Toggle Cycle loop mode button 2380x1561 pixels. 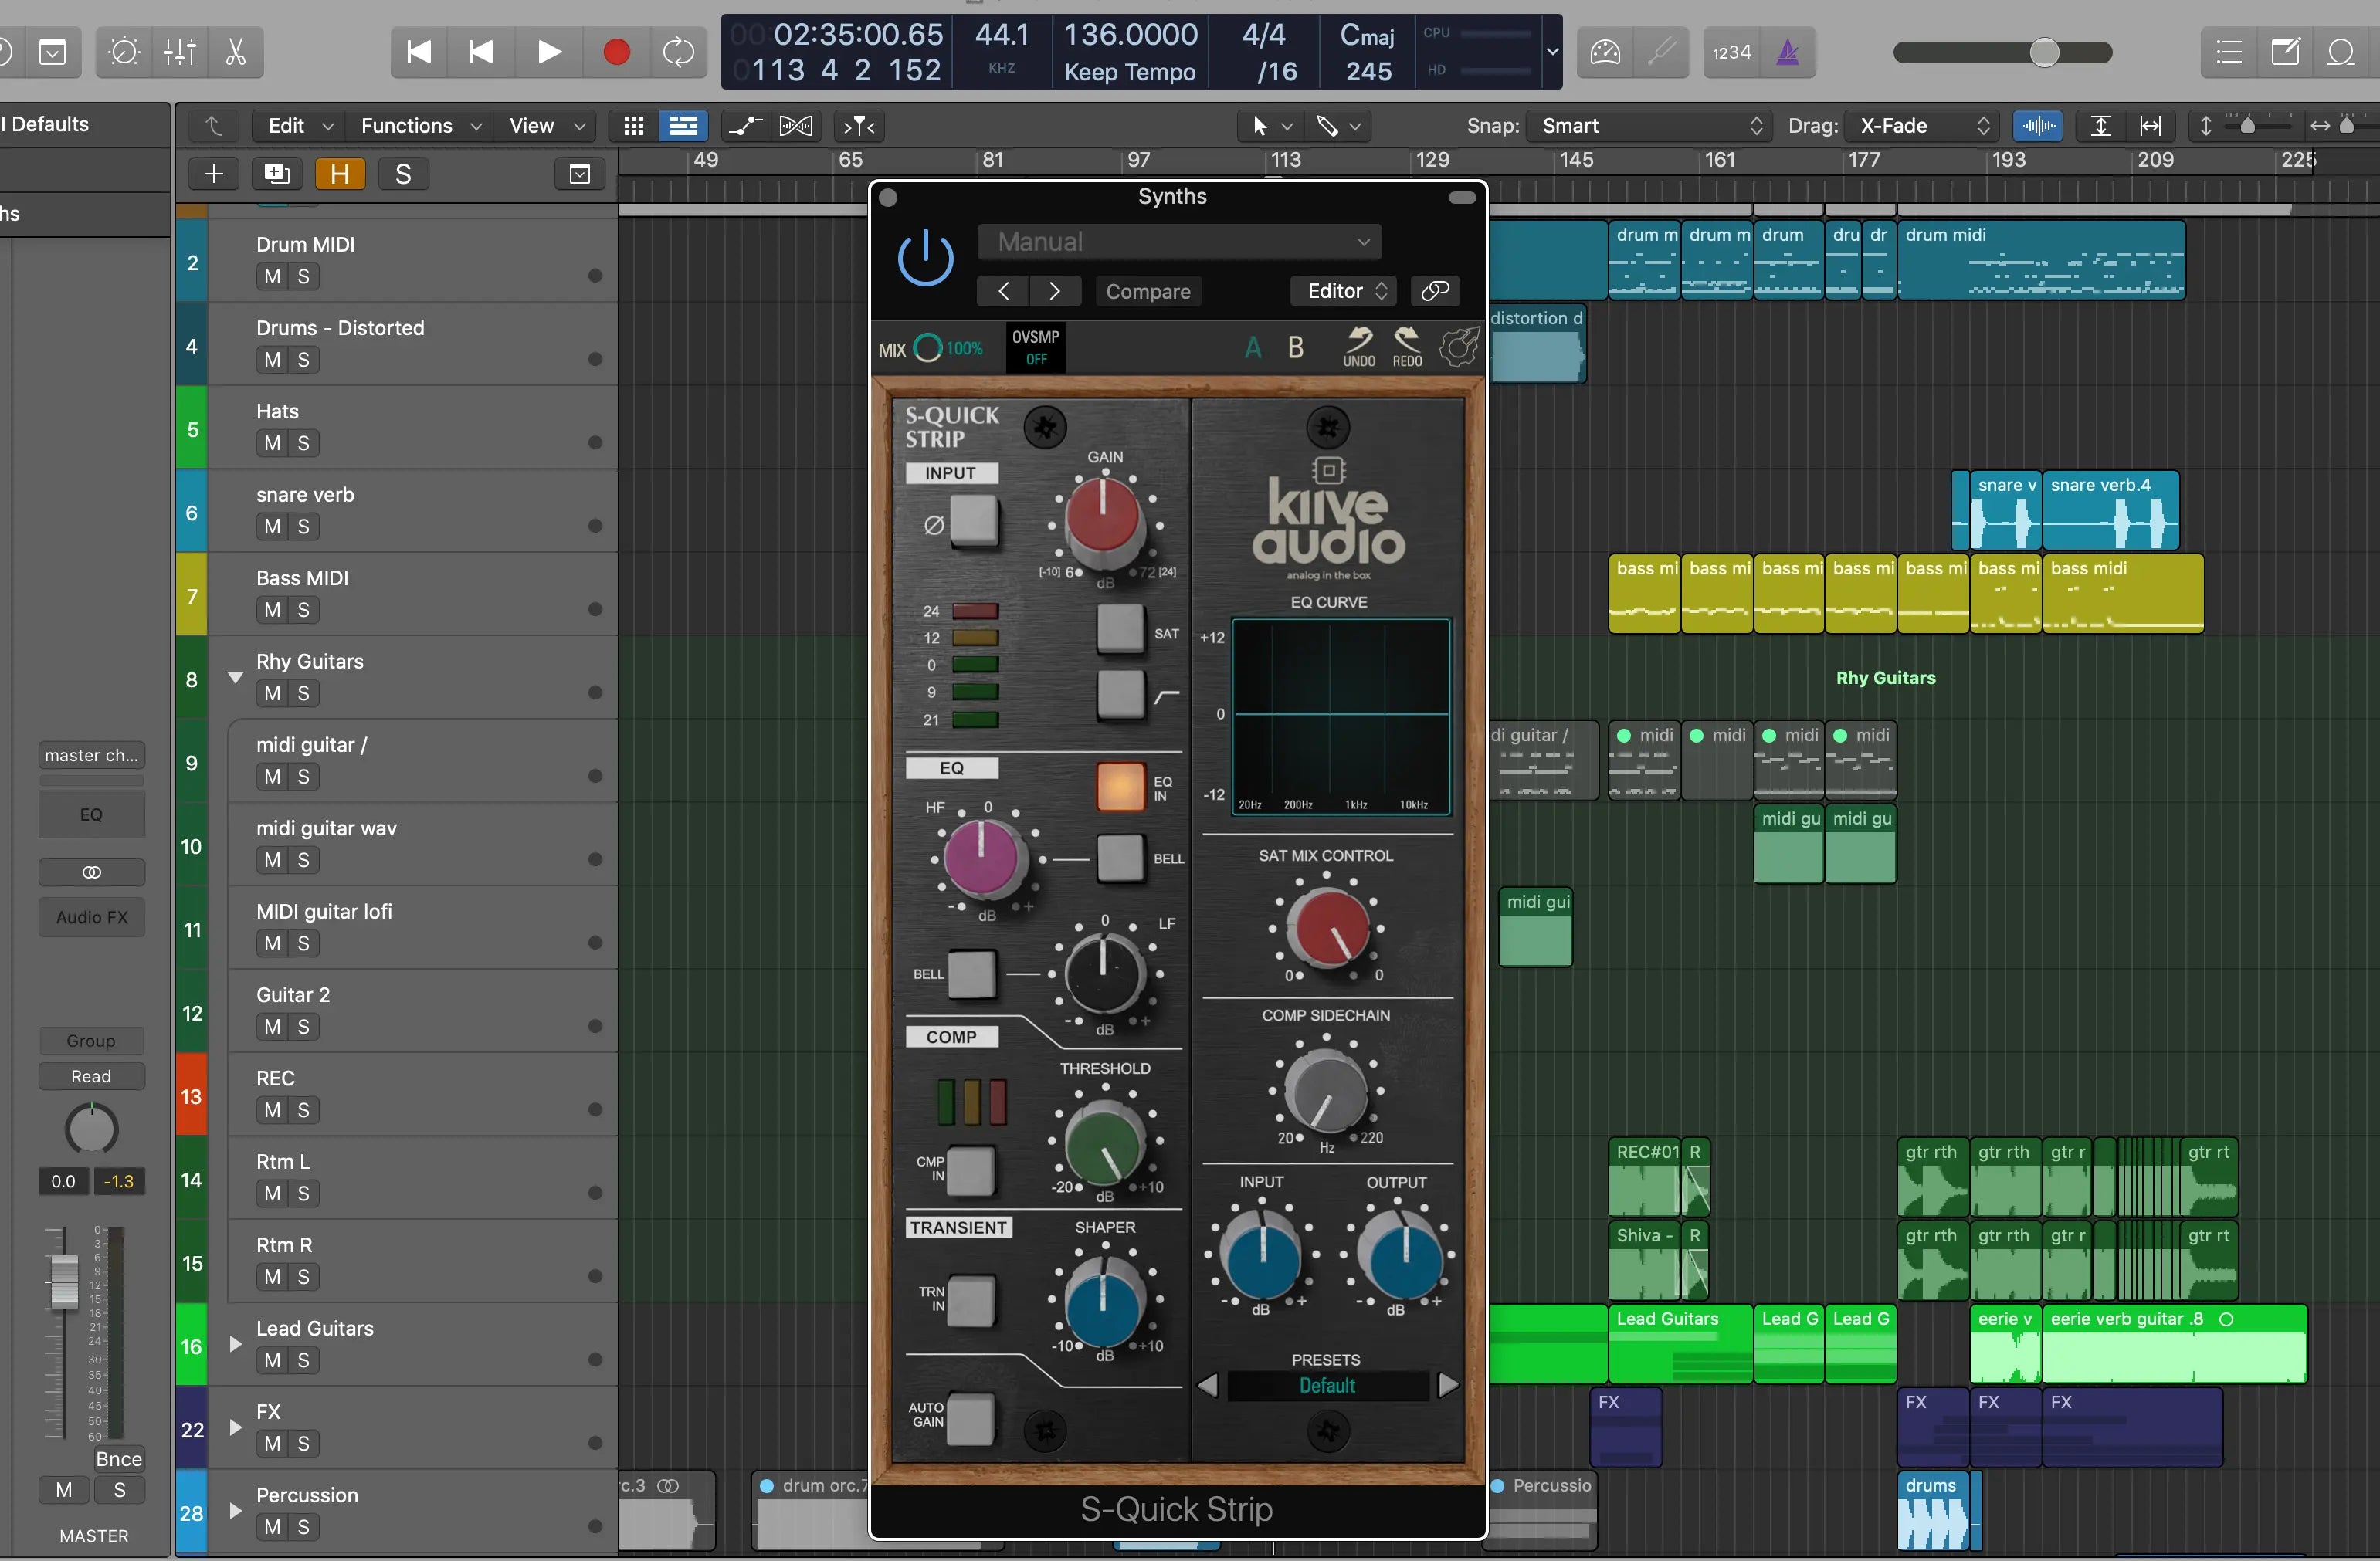(677, 51)
